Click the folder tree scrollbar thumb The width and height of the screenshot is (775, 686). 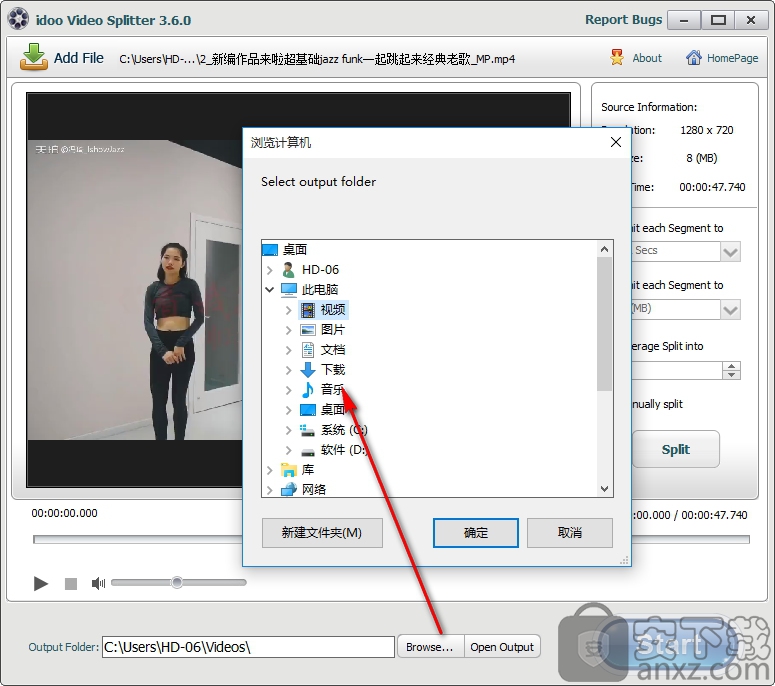click(604, 324)
